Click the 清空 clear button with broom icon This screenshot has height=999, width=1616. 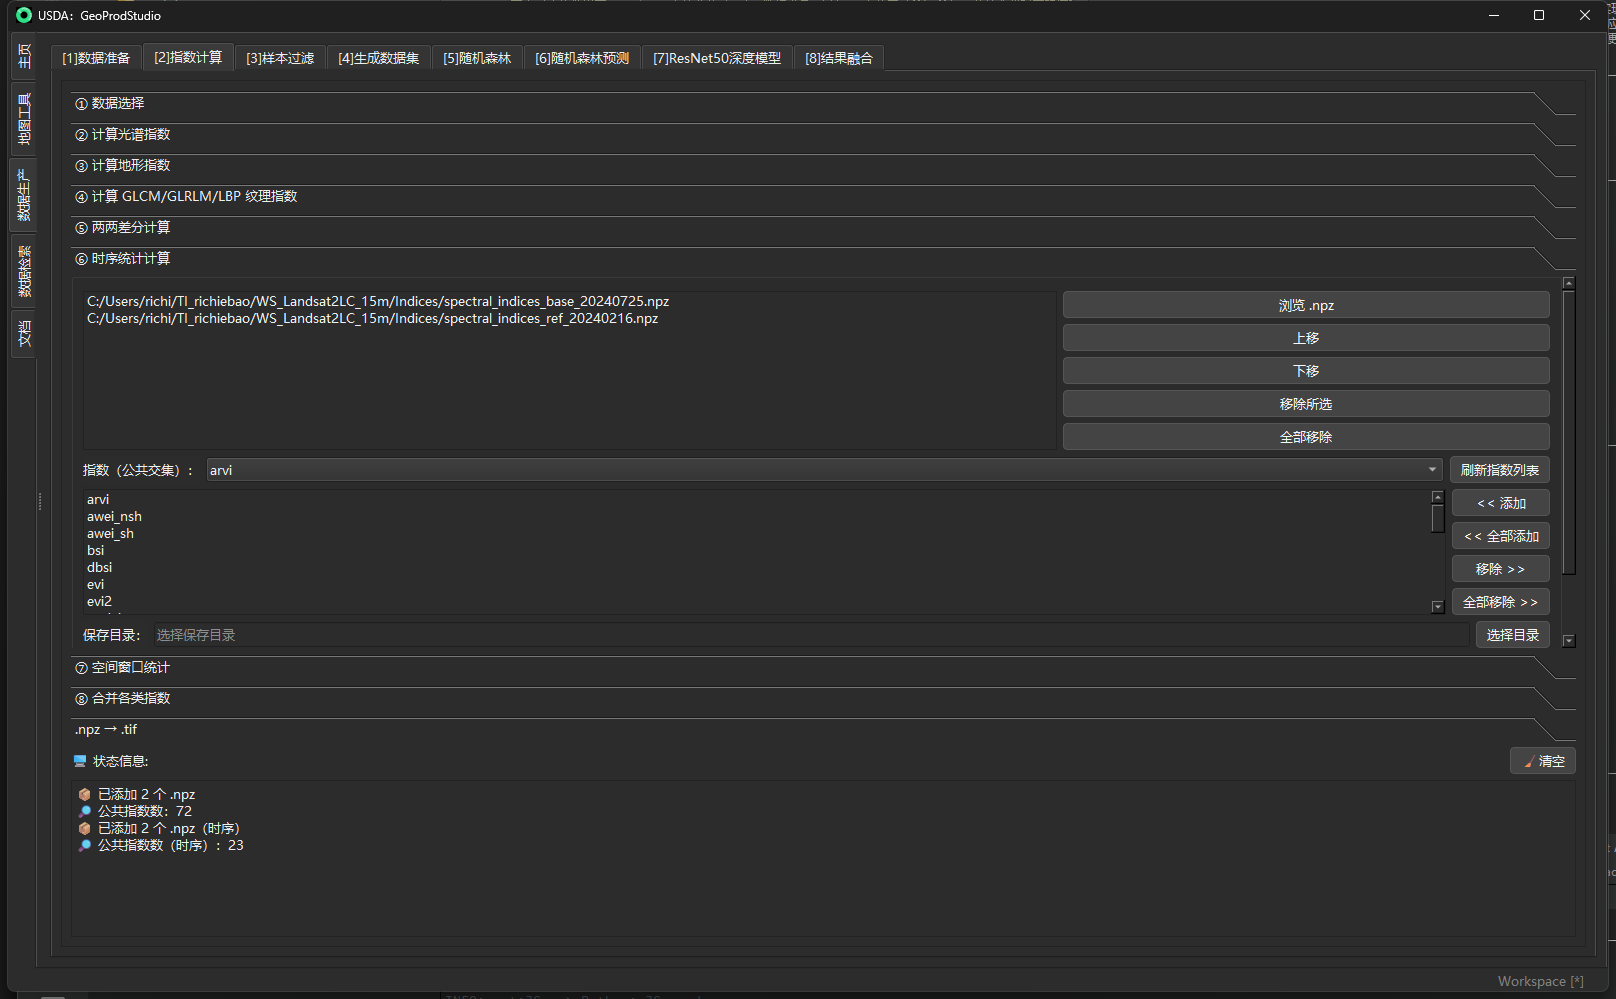click(x=1542, y=761)
